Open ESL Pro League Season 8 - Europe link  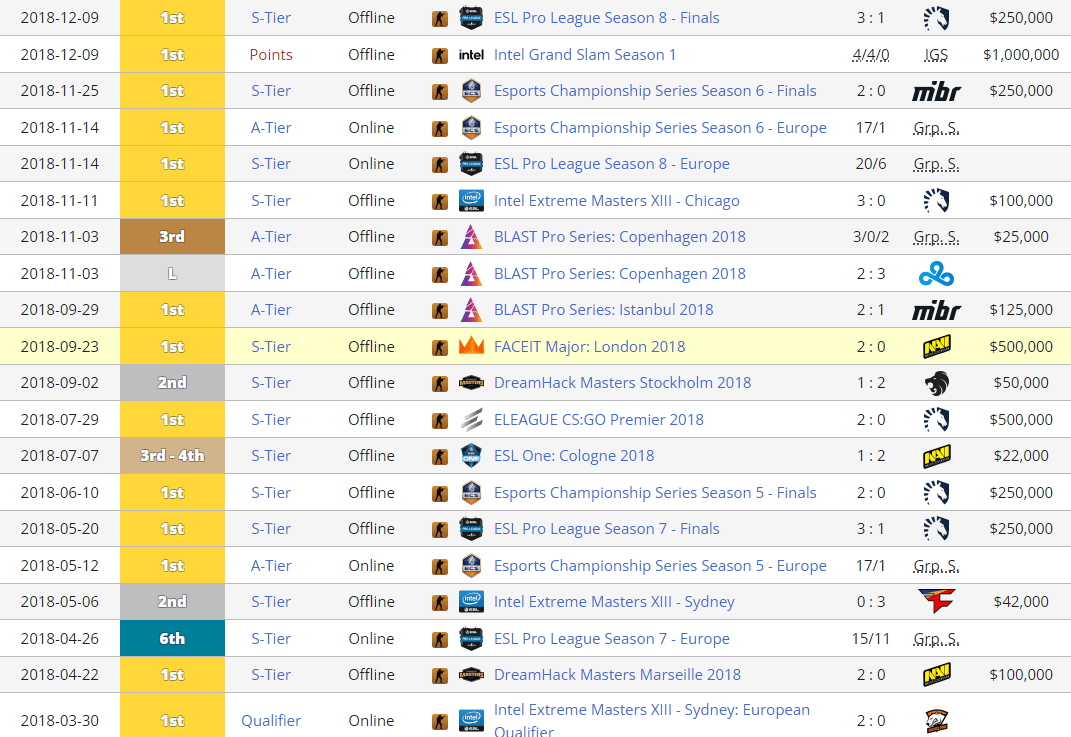[x=611, y=164]
